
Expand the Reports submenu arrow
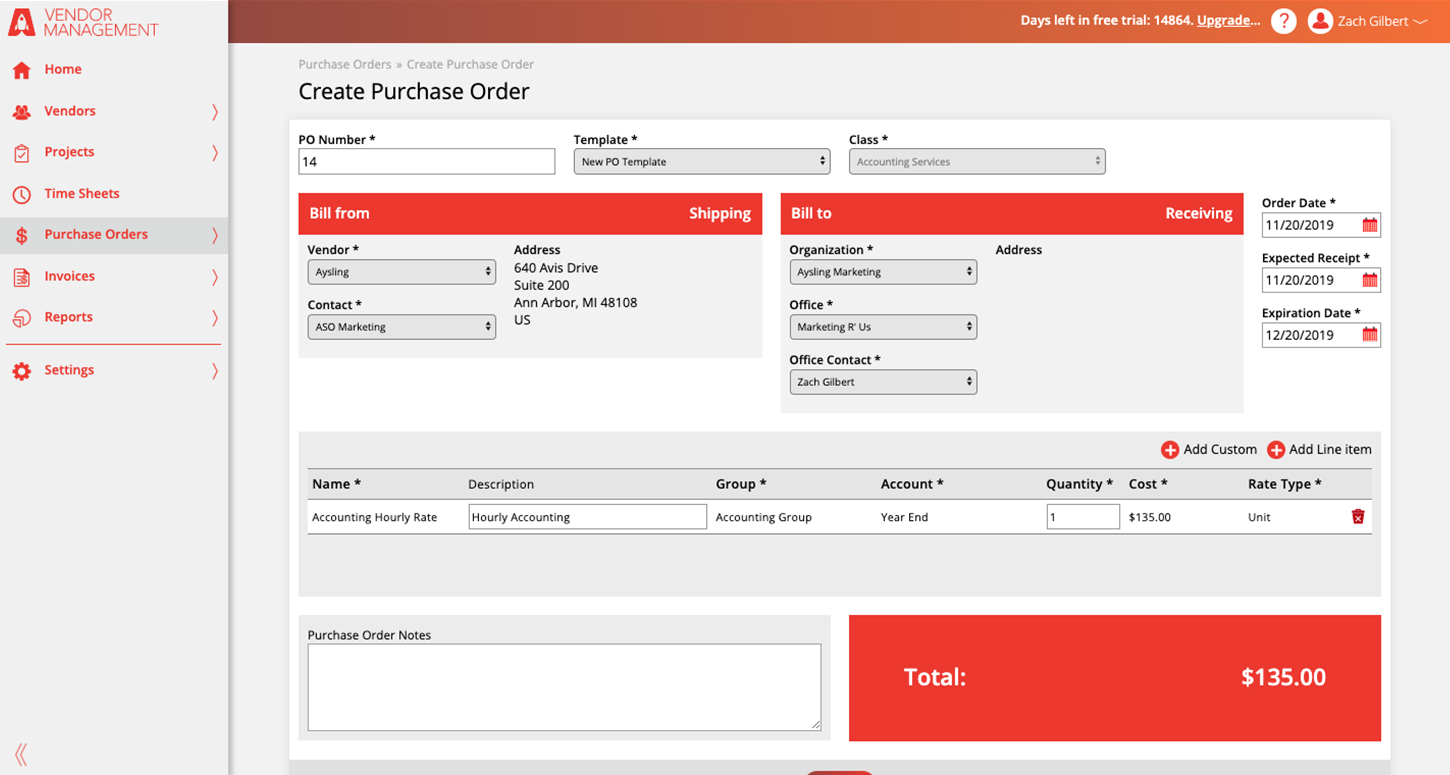[214, 318]
